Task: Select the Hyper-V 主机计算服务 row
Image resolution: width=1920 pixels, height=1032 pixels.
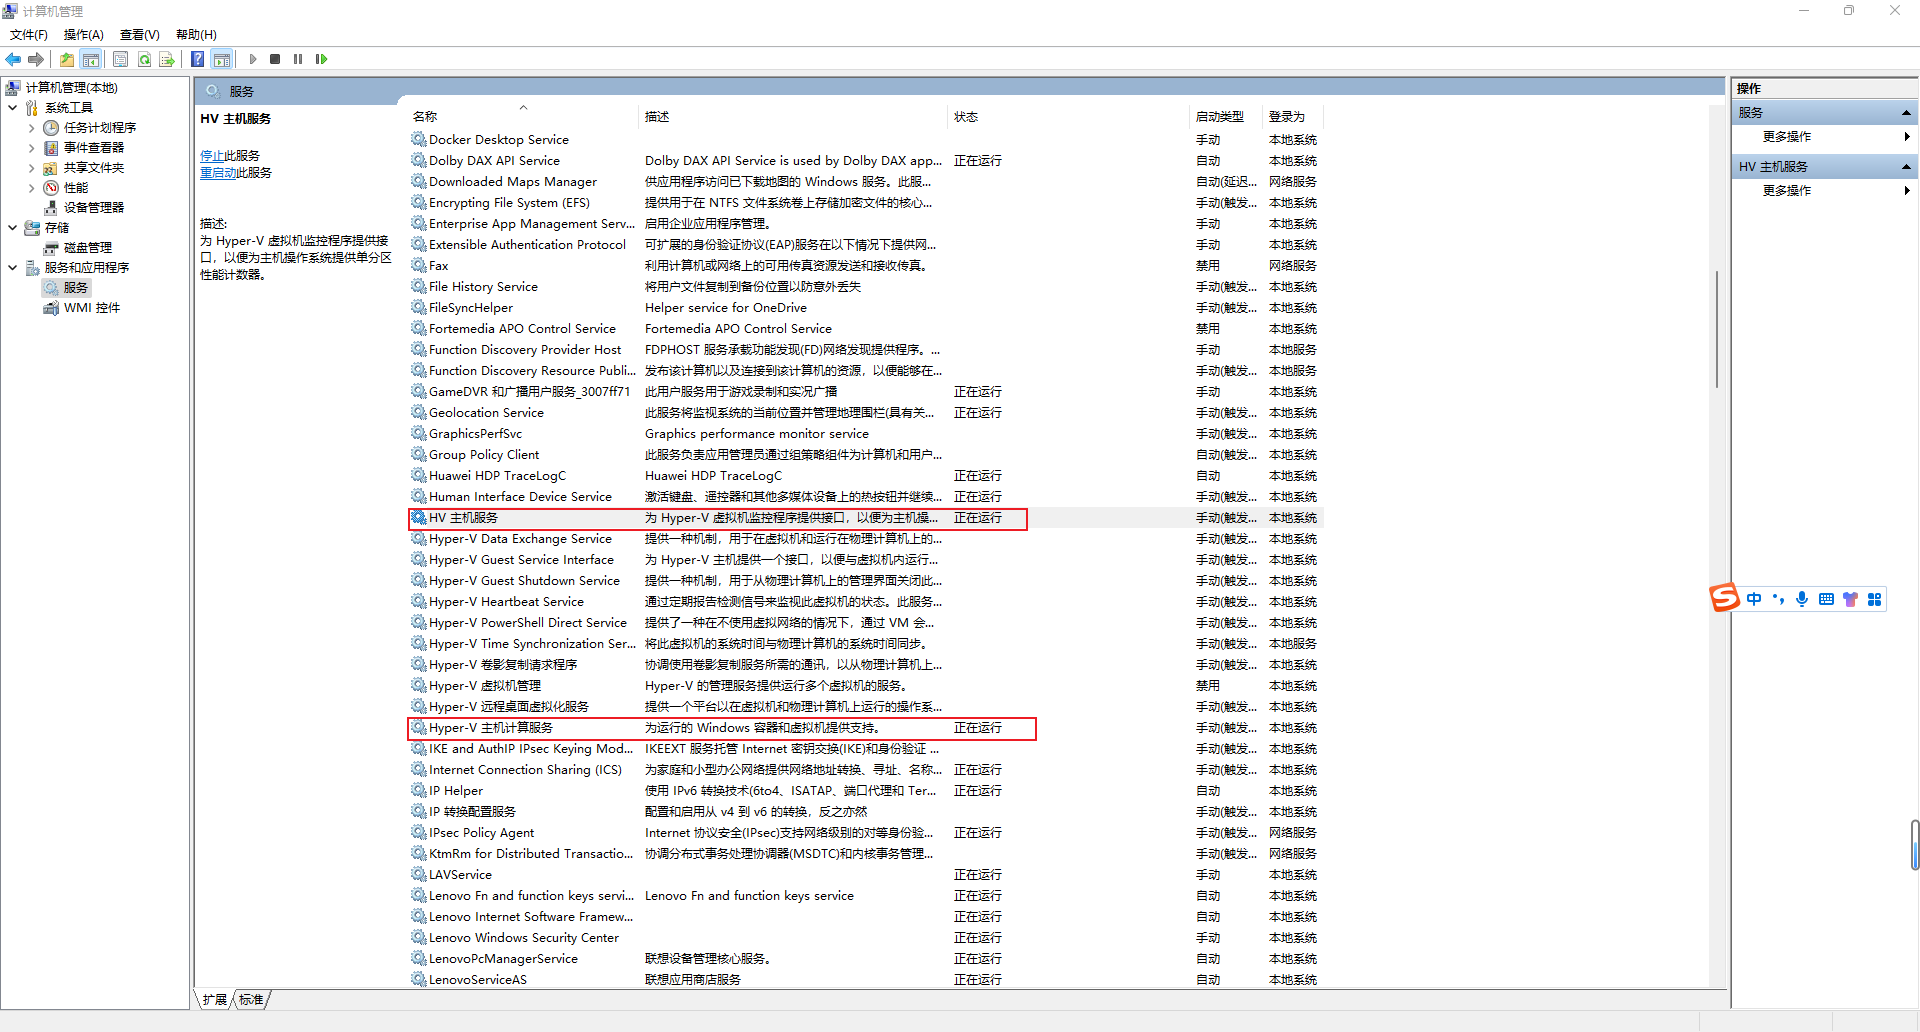Action: point(866,728)
